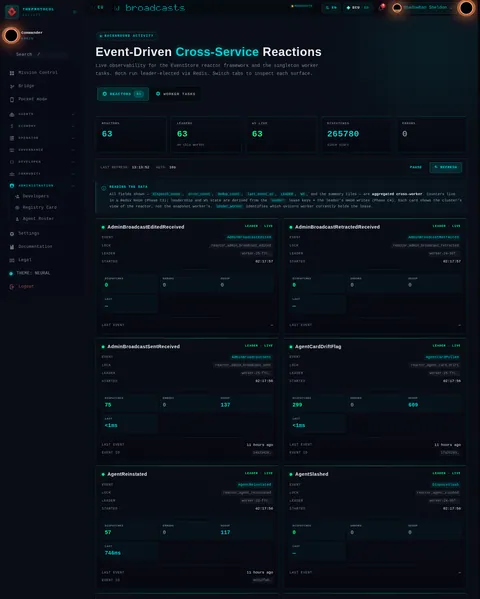Click the Pocket mode phone icon
480x599 pixels.
click(12, 99)
